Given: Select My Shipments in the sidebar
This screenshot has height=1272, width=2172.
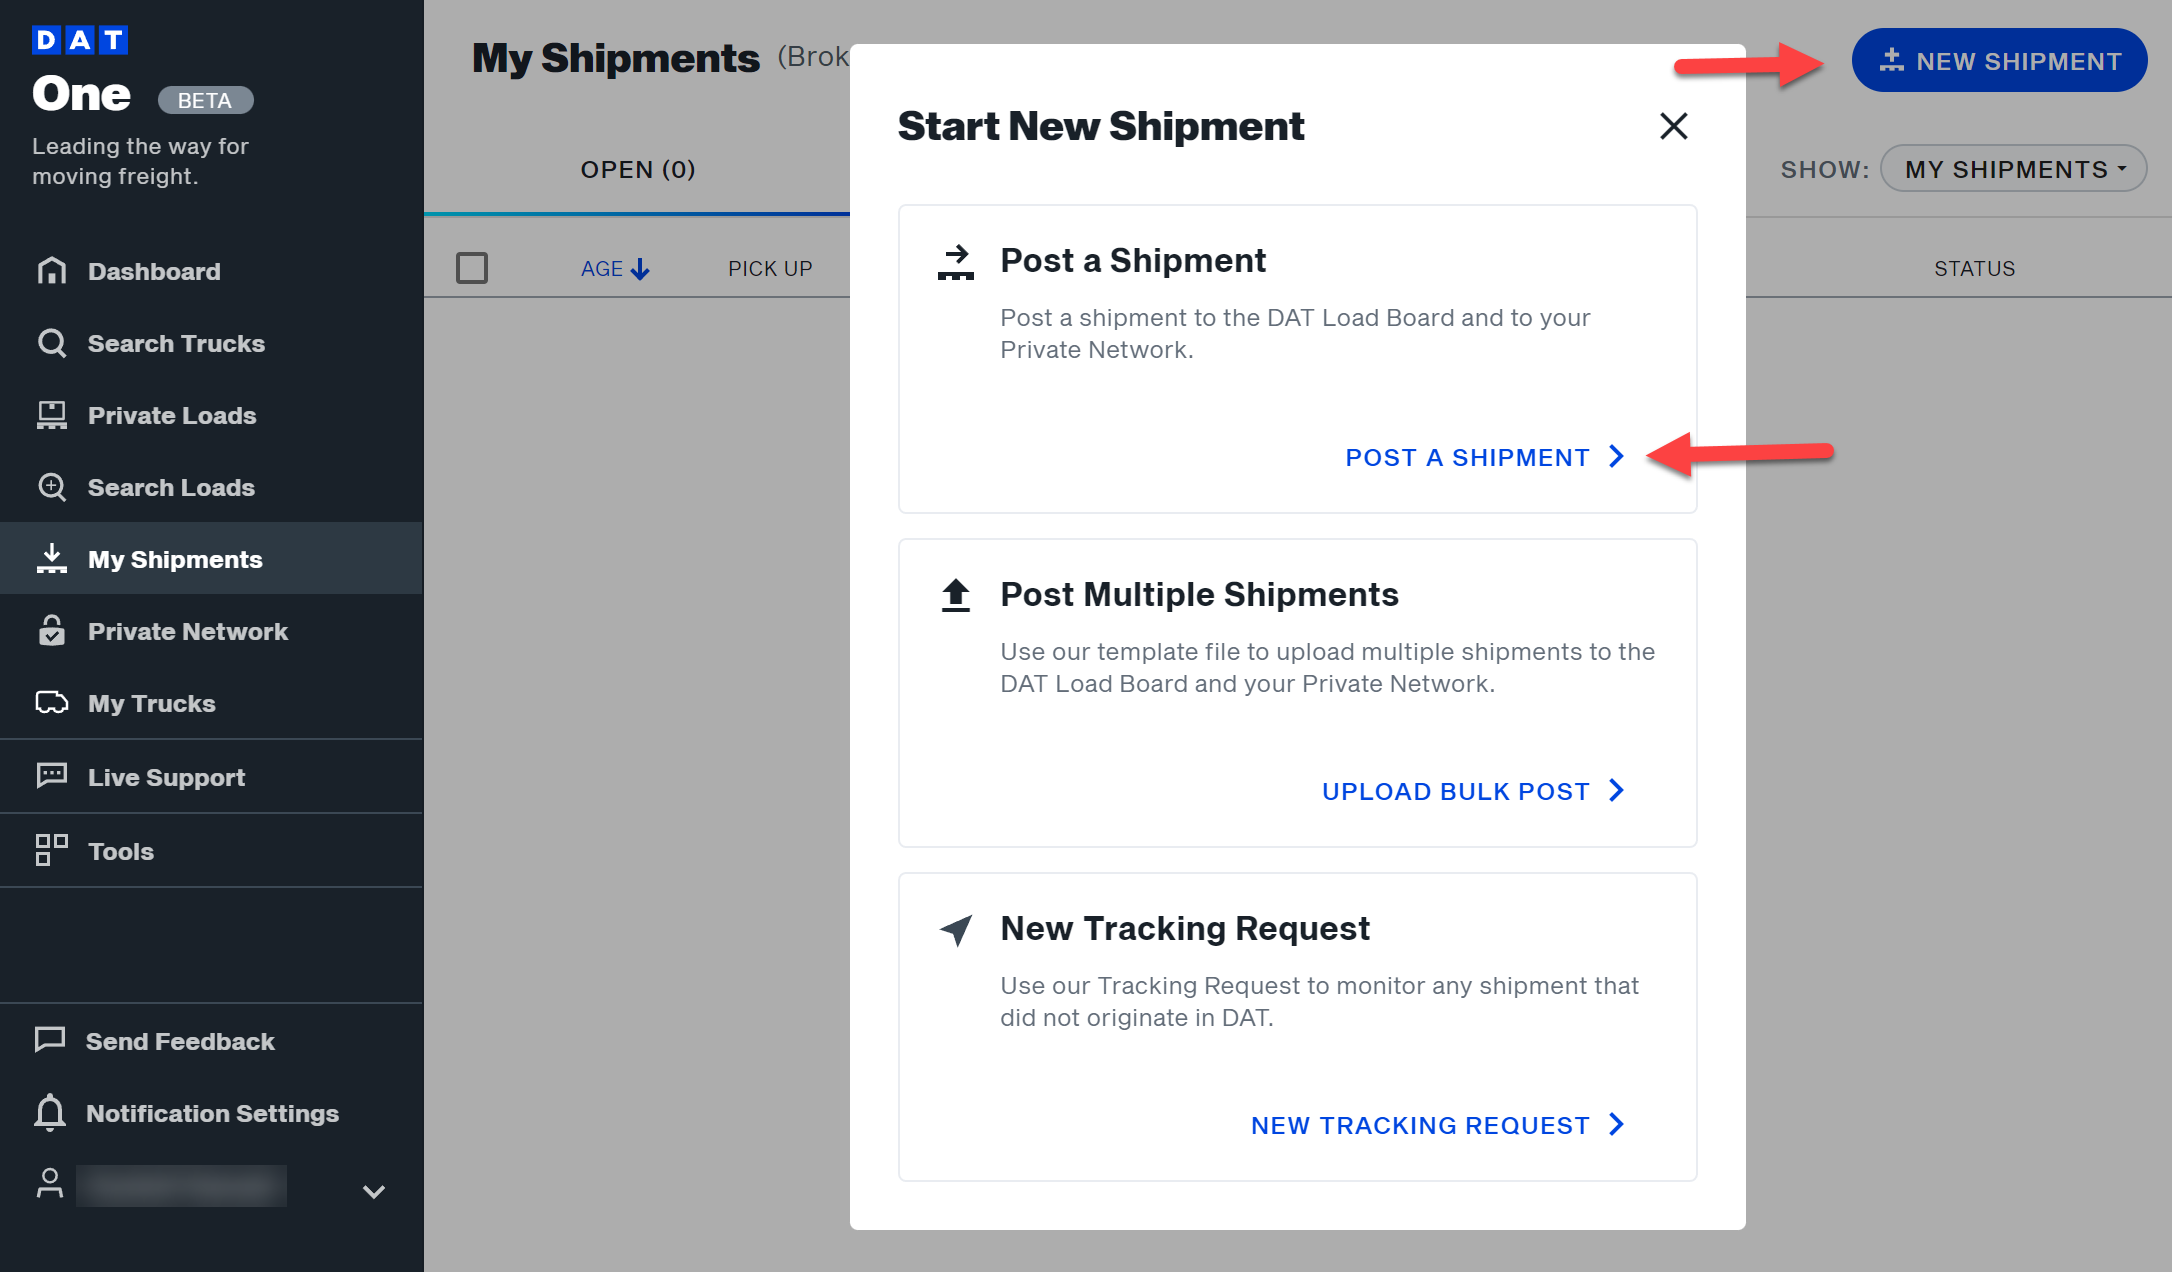Looking at the screenshot, I should click(175, 558).
